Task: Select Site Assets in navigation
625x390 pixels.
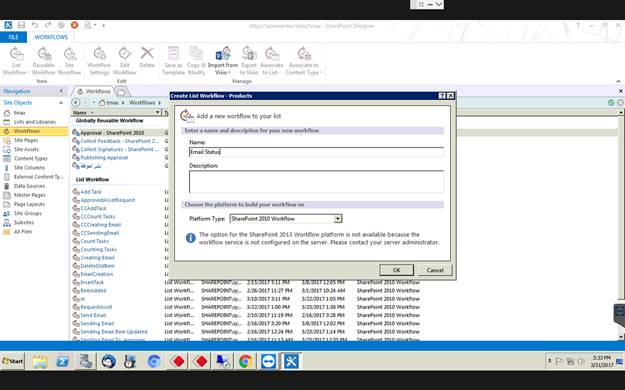Action: coord(26,150)
